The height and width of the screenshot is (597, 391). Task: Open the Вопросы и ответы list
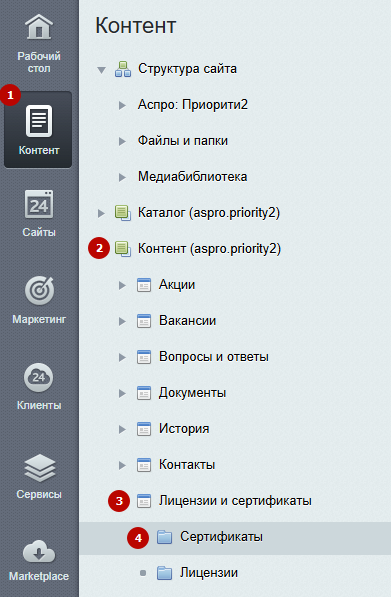pyautogui.click(x=214, y=357)
